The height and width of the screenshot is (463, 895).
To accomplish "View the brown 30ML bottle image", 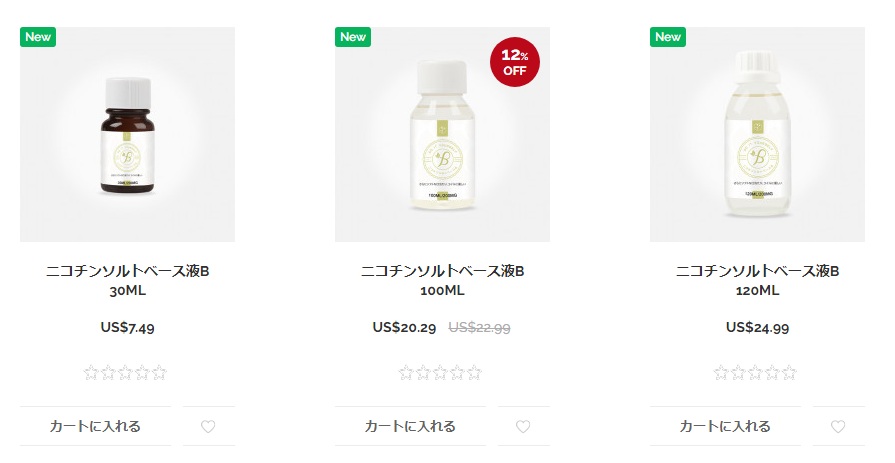I will [127, 135].
